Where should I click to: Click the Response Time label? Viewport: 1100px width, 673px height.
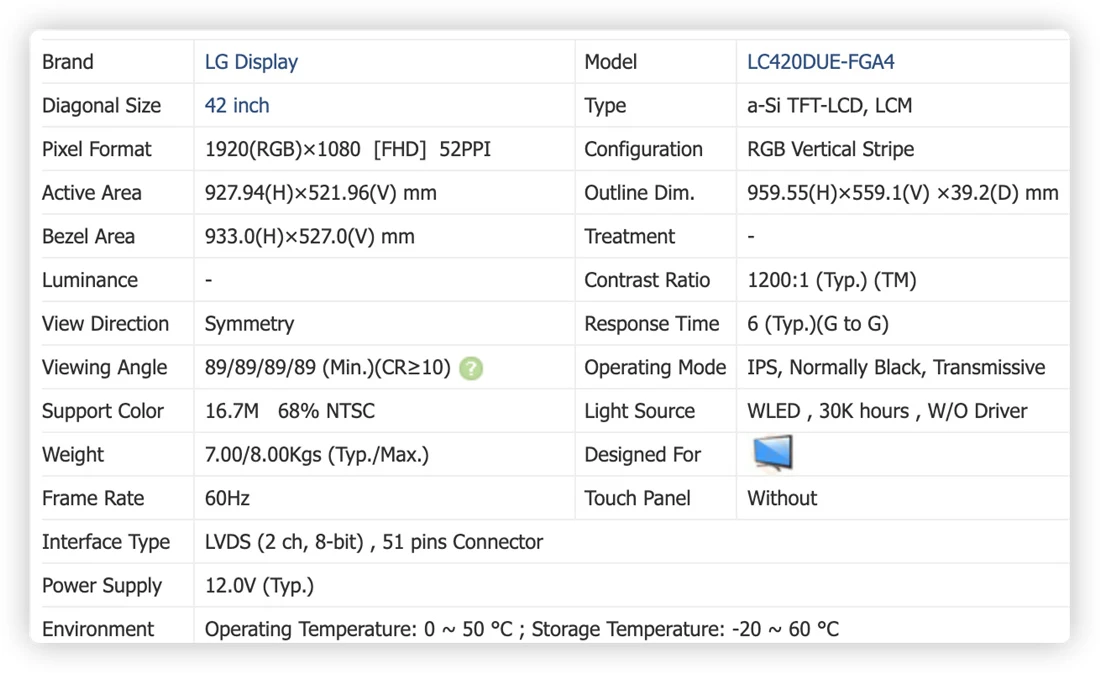(x=652, y=324)
